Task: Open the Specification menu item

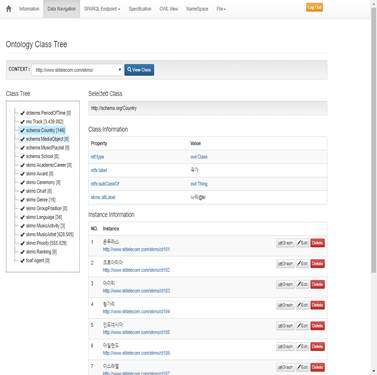Action: (x=140, y=9)
